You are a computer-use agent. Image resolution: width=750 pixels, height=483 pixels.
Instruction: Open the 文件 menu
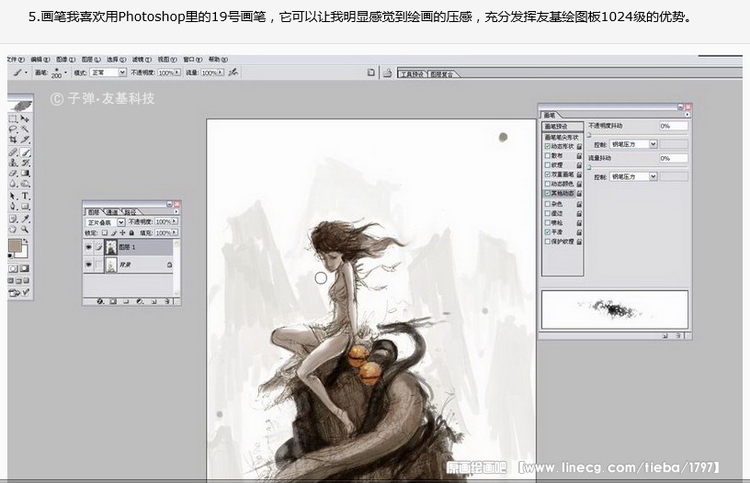click(16, 59)
